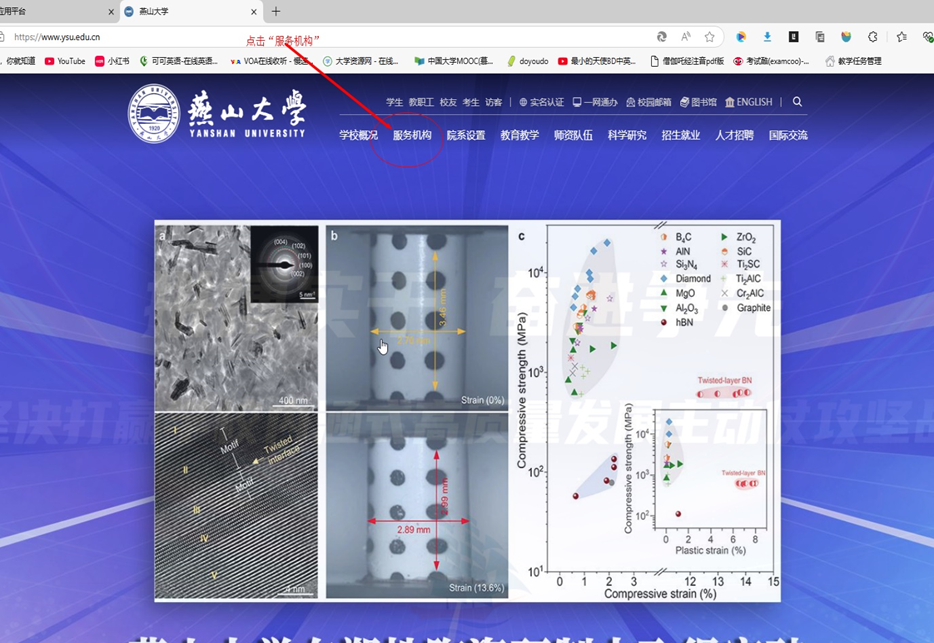This screenshot has width=934, height=643.
Task: Open the 实名认证 link
Action: (x=541, y=102)
